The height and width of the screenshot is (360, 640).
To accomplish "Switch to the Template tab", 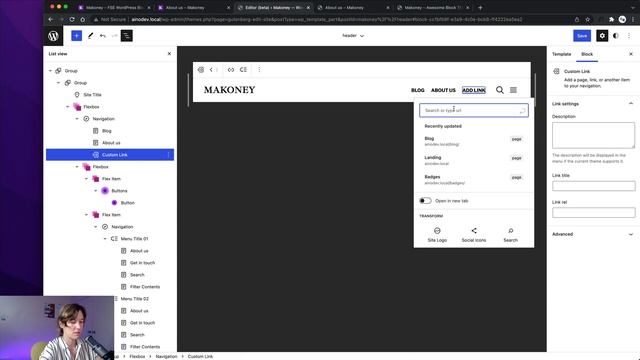I will pos(562,54).
